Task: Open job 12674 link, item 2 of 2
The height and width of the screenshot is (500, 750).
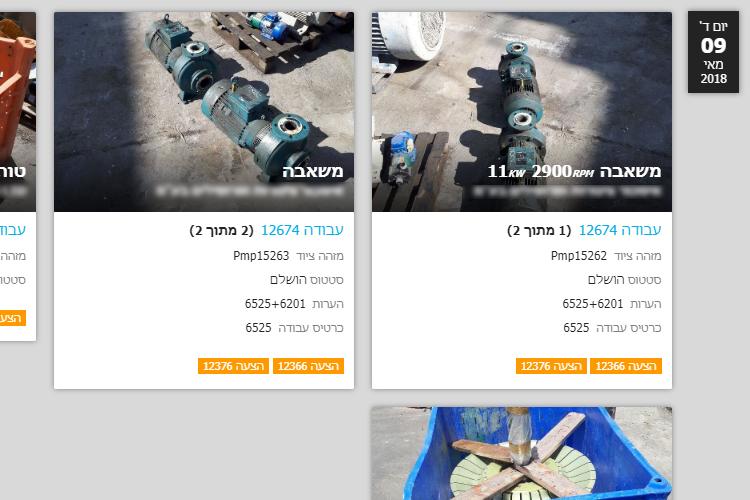Action: coord(302,230)
